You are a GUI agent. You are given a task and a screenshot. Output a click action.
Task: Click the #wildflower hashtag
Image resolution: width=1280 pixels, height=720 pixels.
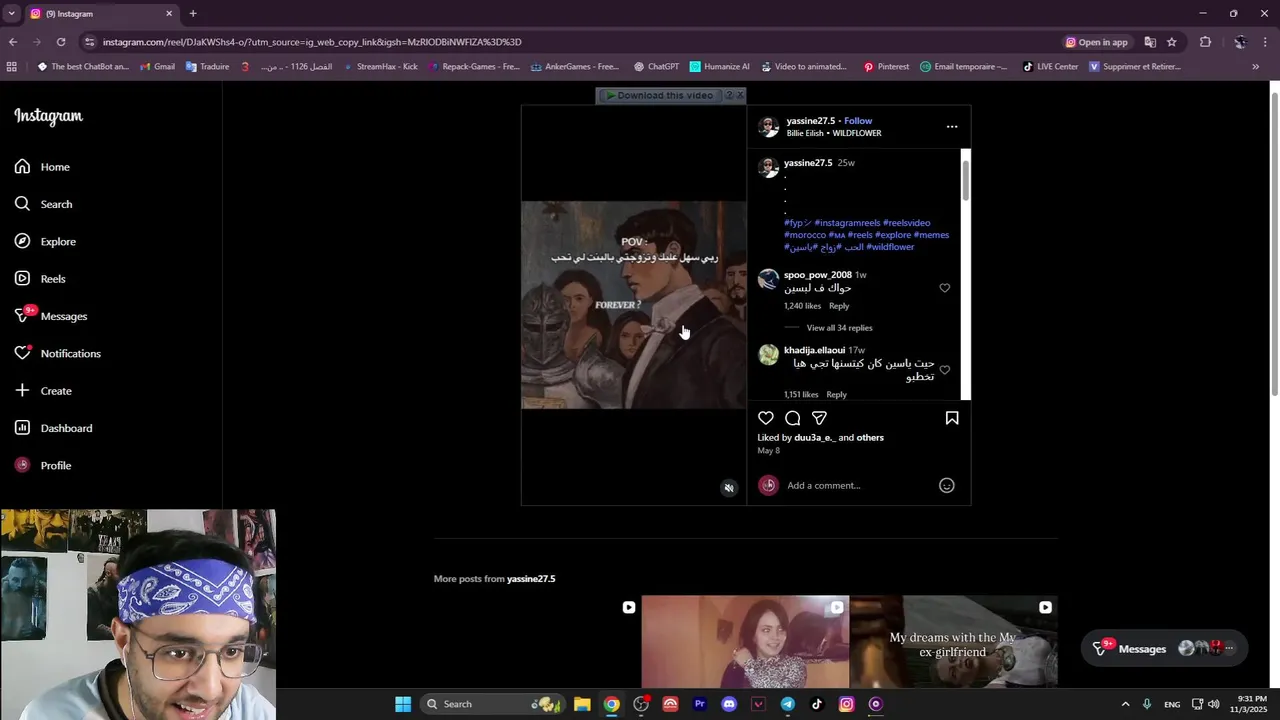[890, 247]
